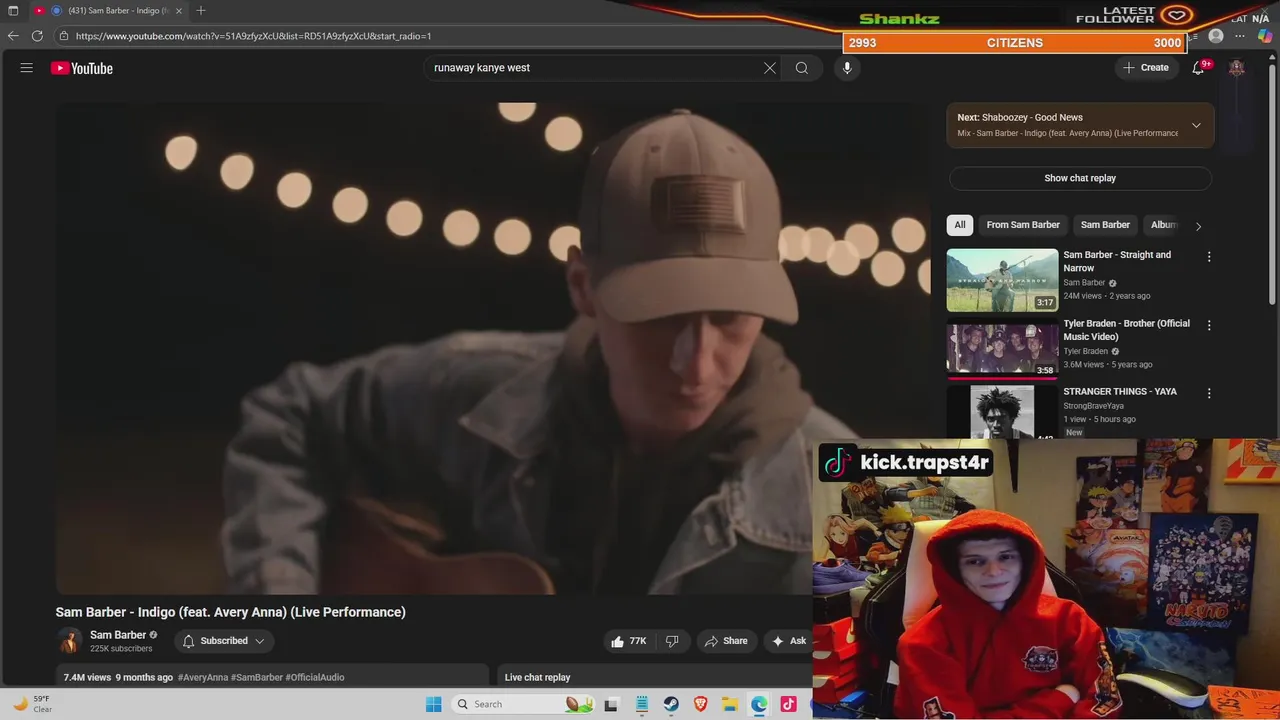Open options for Tyler Braden - Brother video
The height and width of the screenshot is (720, 1280).
pyautogui.click(x=1209, y=325)
